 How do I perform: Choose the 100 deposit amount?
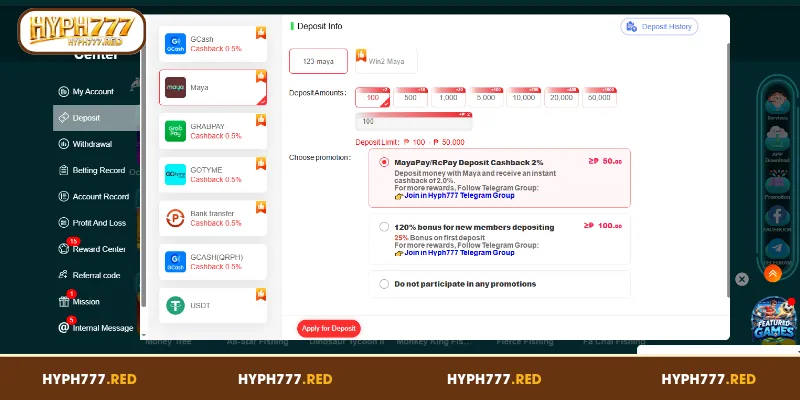(x=372, y=97)
